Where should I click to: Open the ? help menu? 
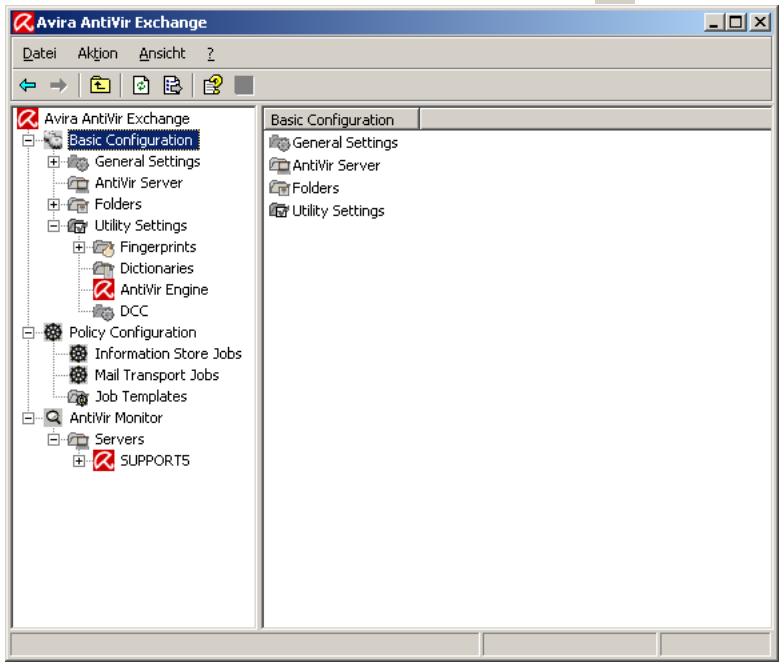click(210, 53)
